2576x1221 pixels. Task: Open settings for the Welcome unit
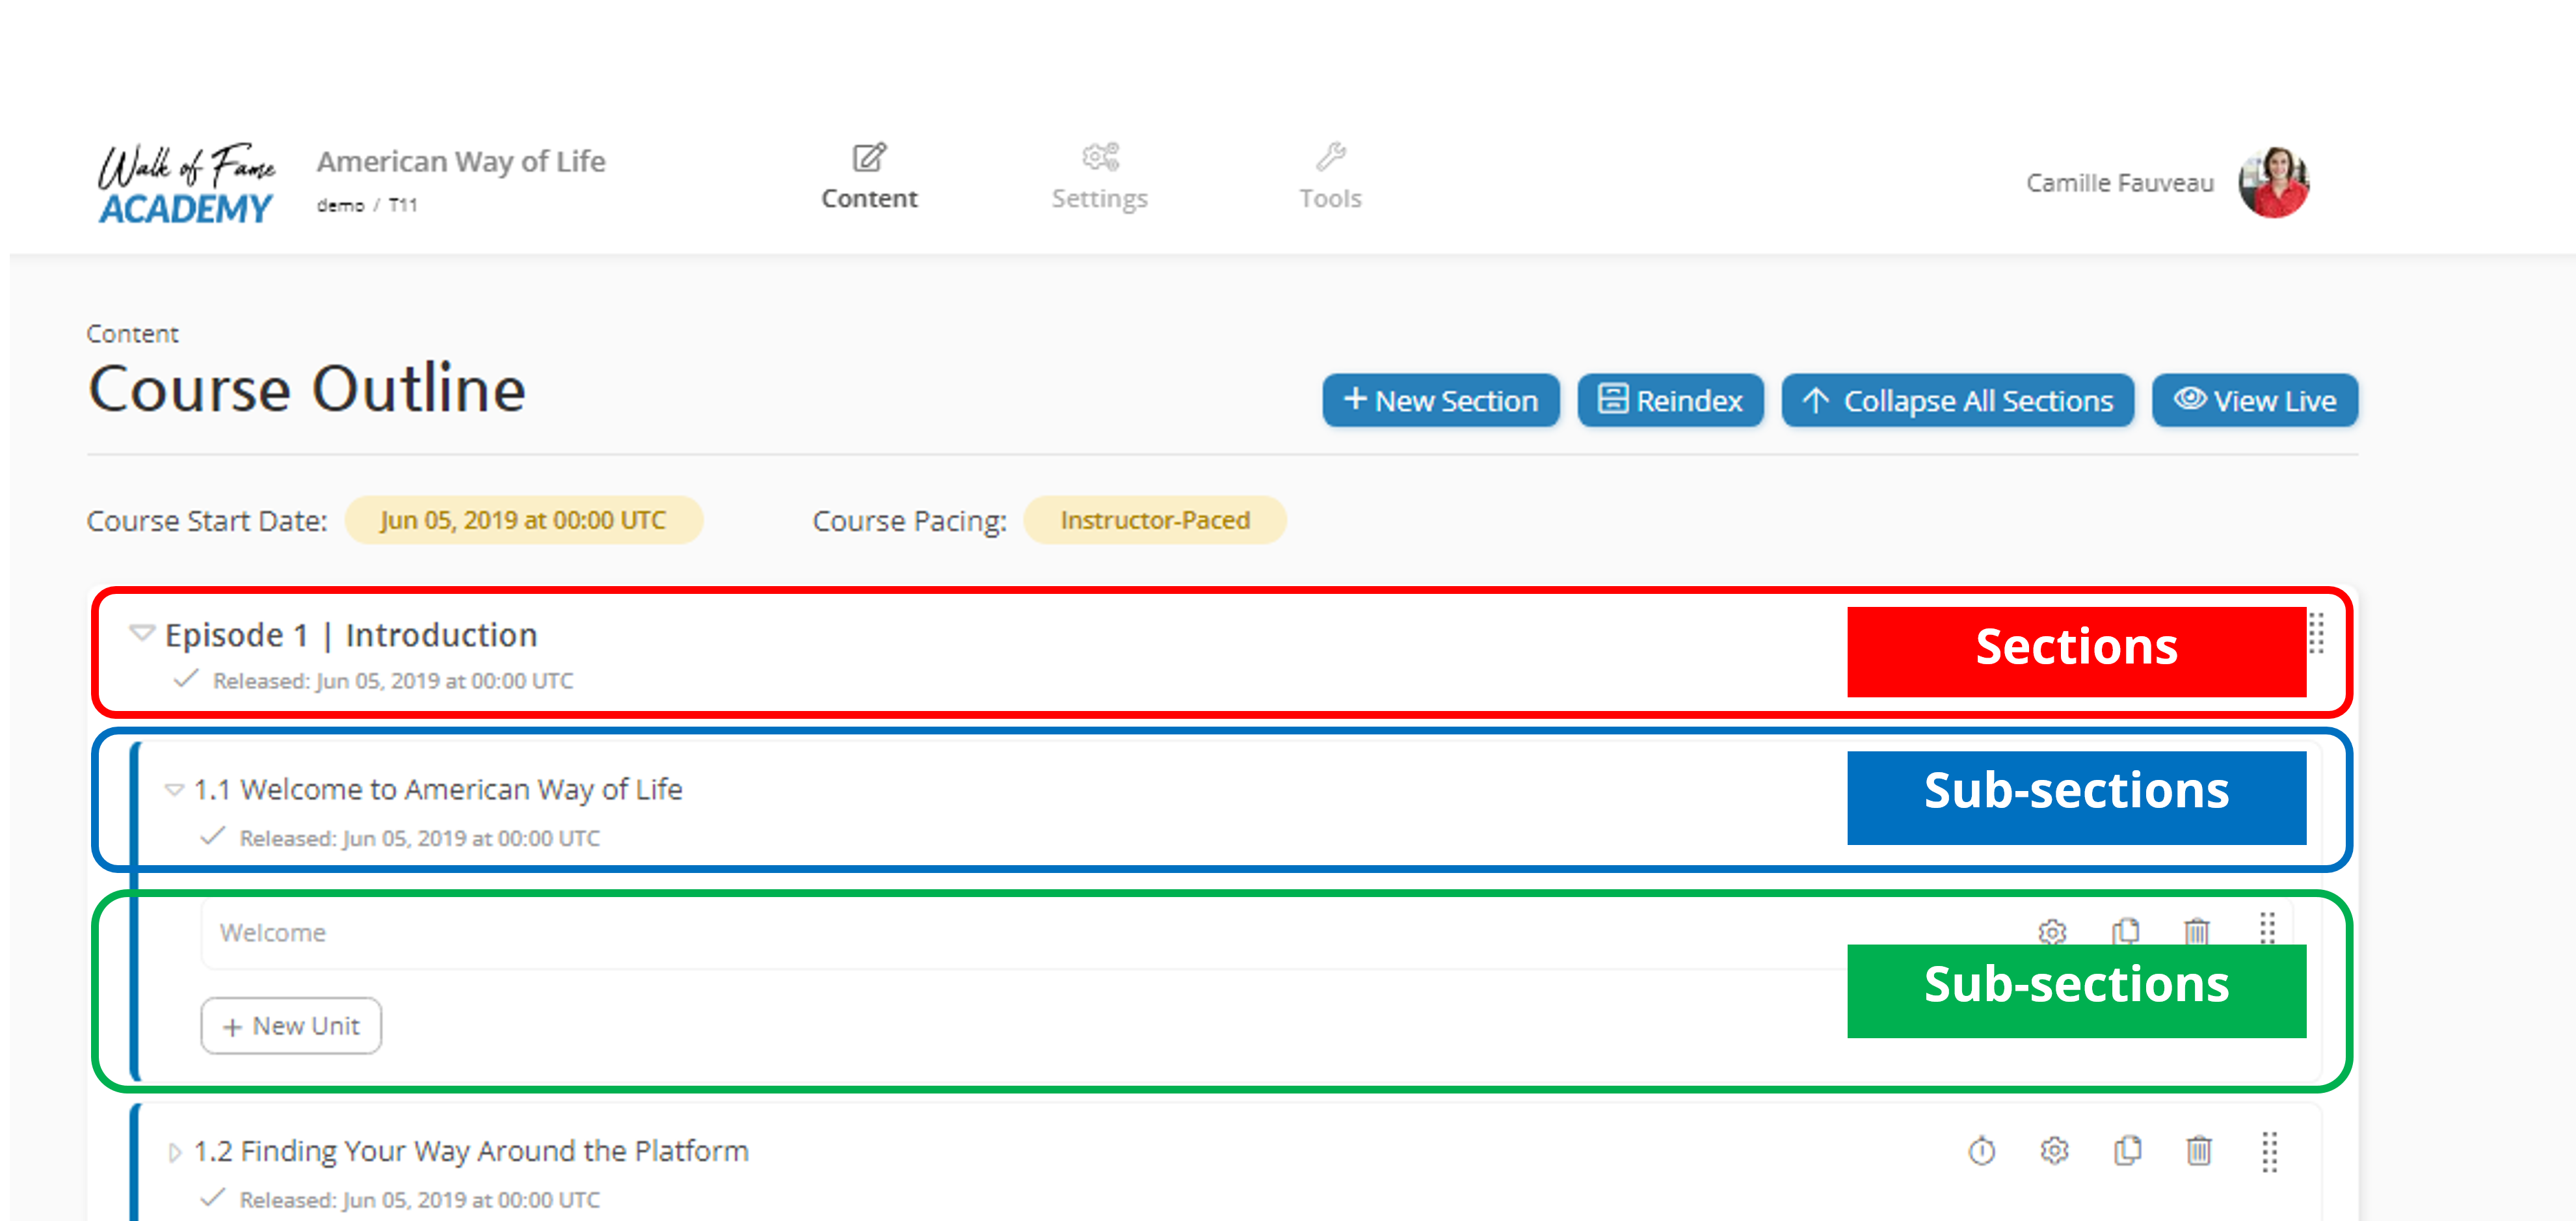coord(2052,932)
